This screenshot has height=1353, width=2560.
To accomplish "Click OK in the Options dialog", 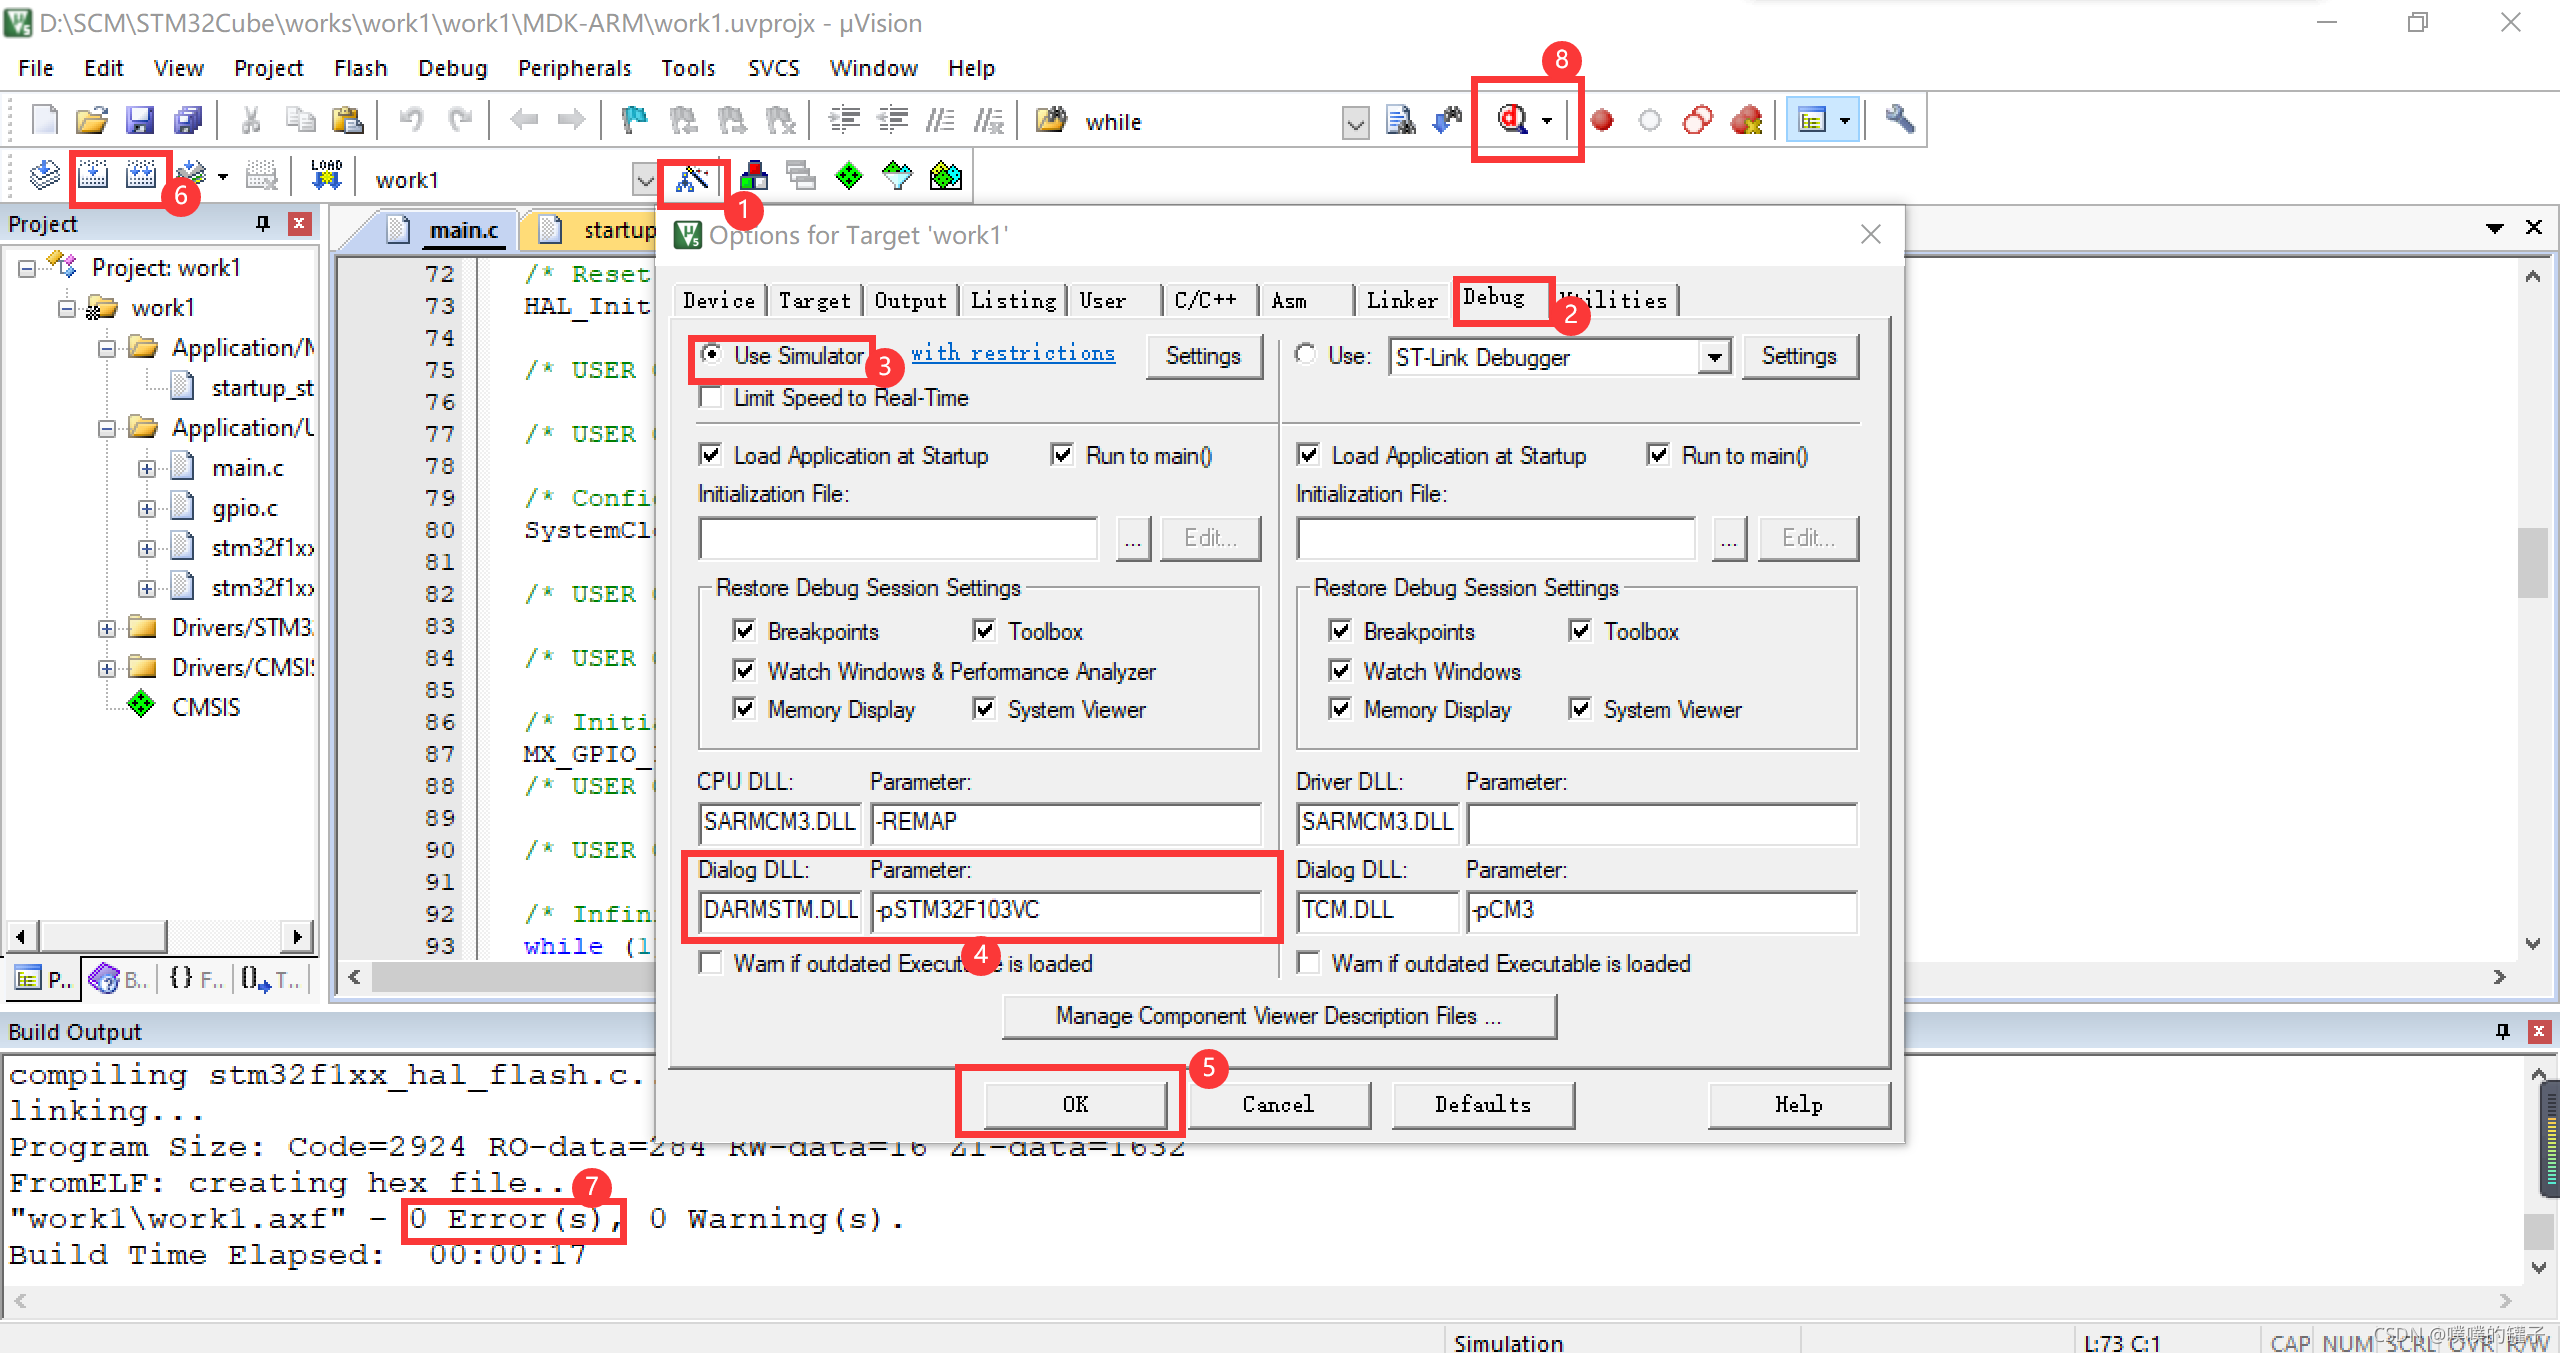I will point(1075,1104).
